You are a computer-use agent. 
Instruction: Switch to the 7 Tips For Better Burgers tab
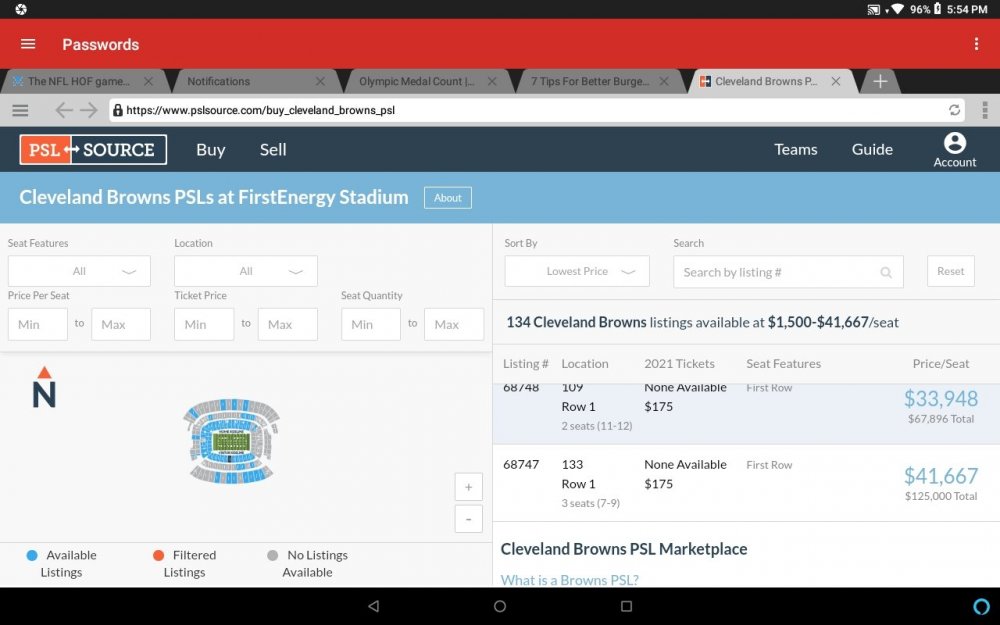590,82
